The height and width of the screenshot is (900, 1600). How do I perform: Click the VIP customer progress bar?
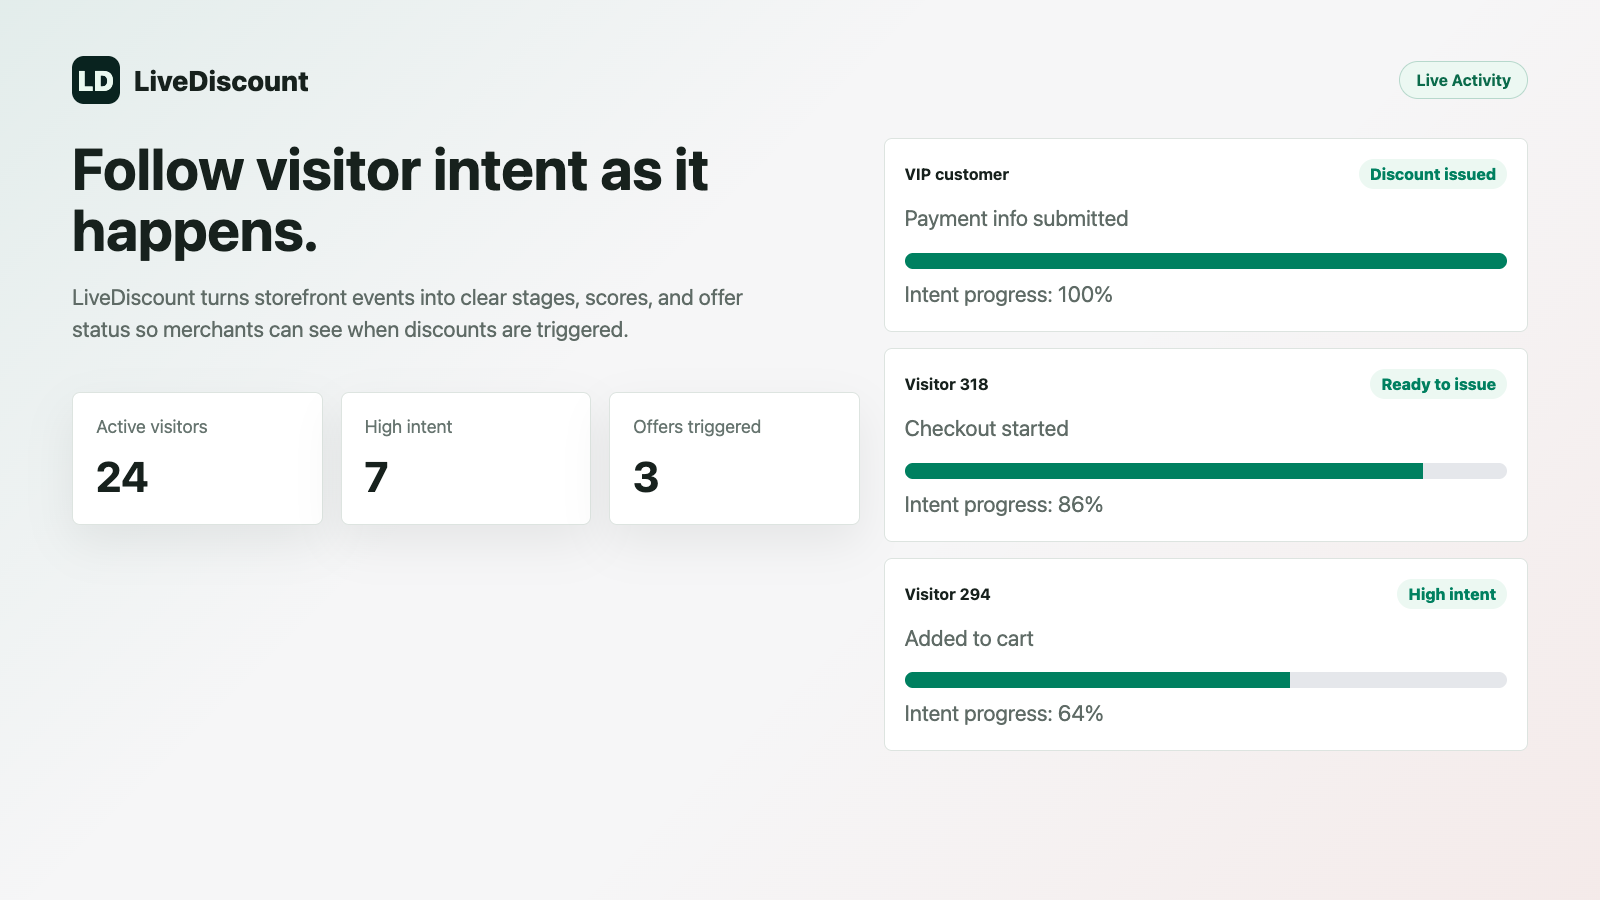tap(1206, 261)
